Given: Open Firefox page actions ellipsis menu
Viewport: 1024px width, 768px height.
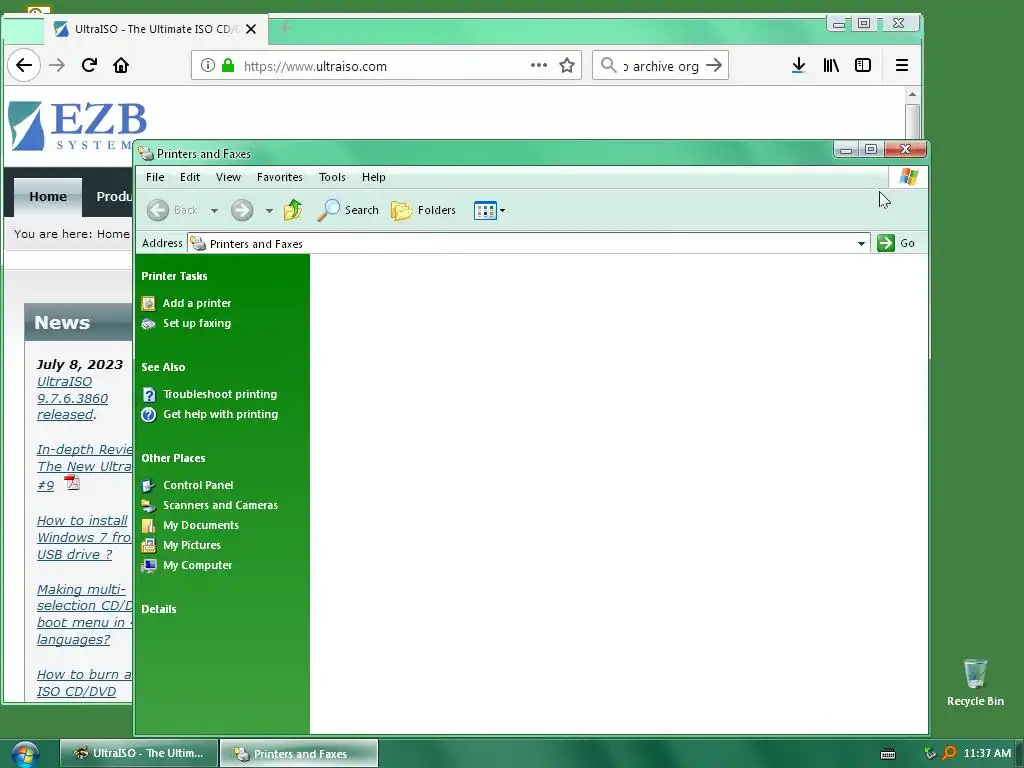Looking at the screenshot, I should [539, 65].
